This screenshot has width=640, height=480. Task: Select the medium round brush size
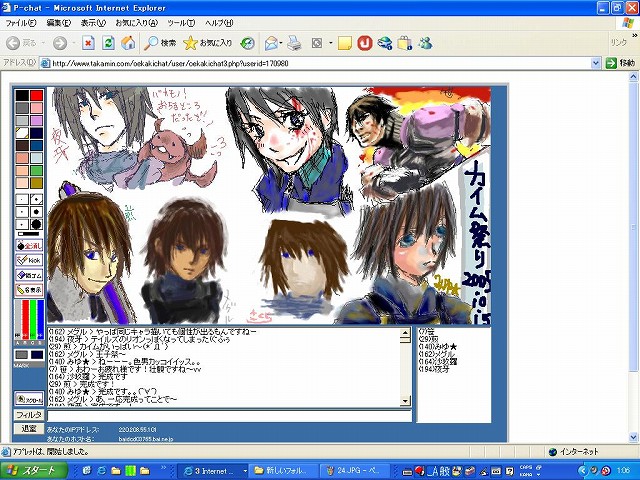click(x=36, y=212)
